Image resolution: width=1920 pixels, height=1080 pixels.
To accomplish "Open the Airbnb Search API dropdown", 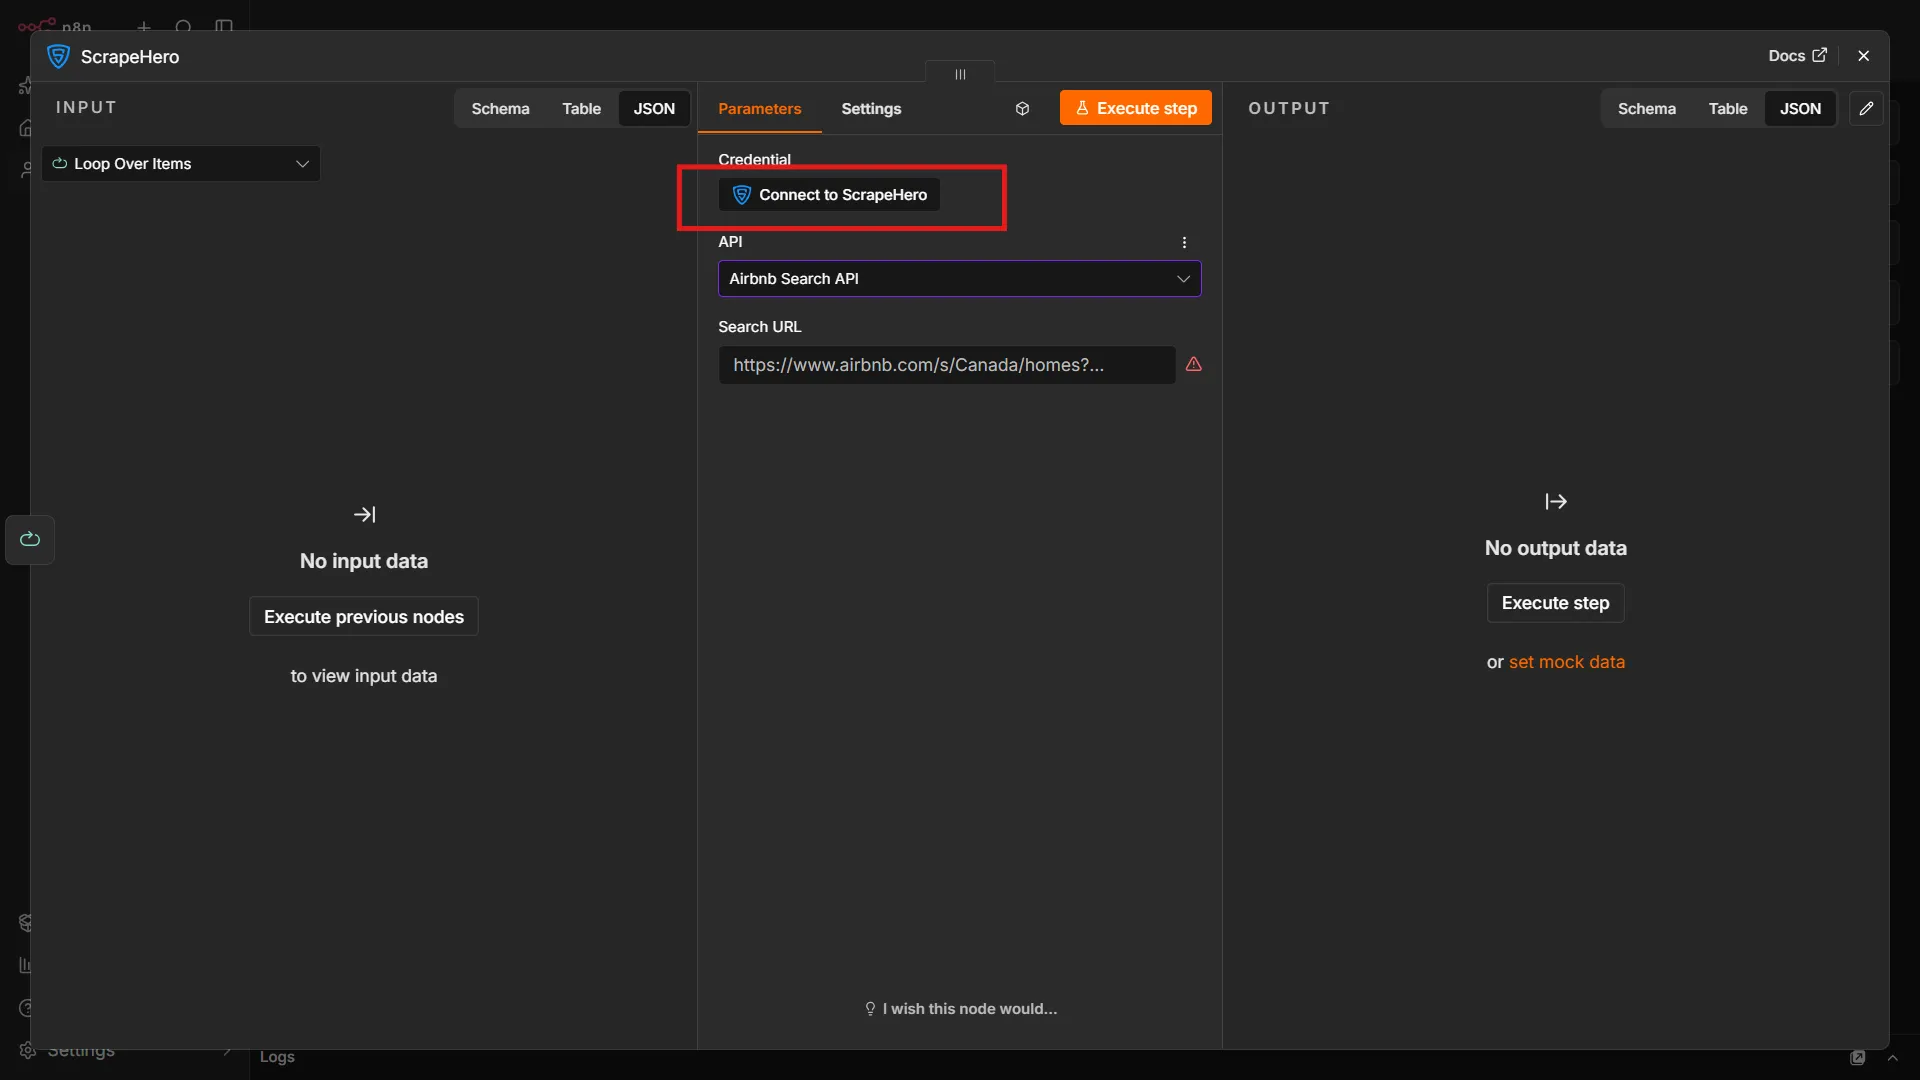I will pyautogui.click(x=959, y=279).
